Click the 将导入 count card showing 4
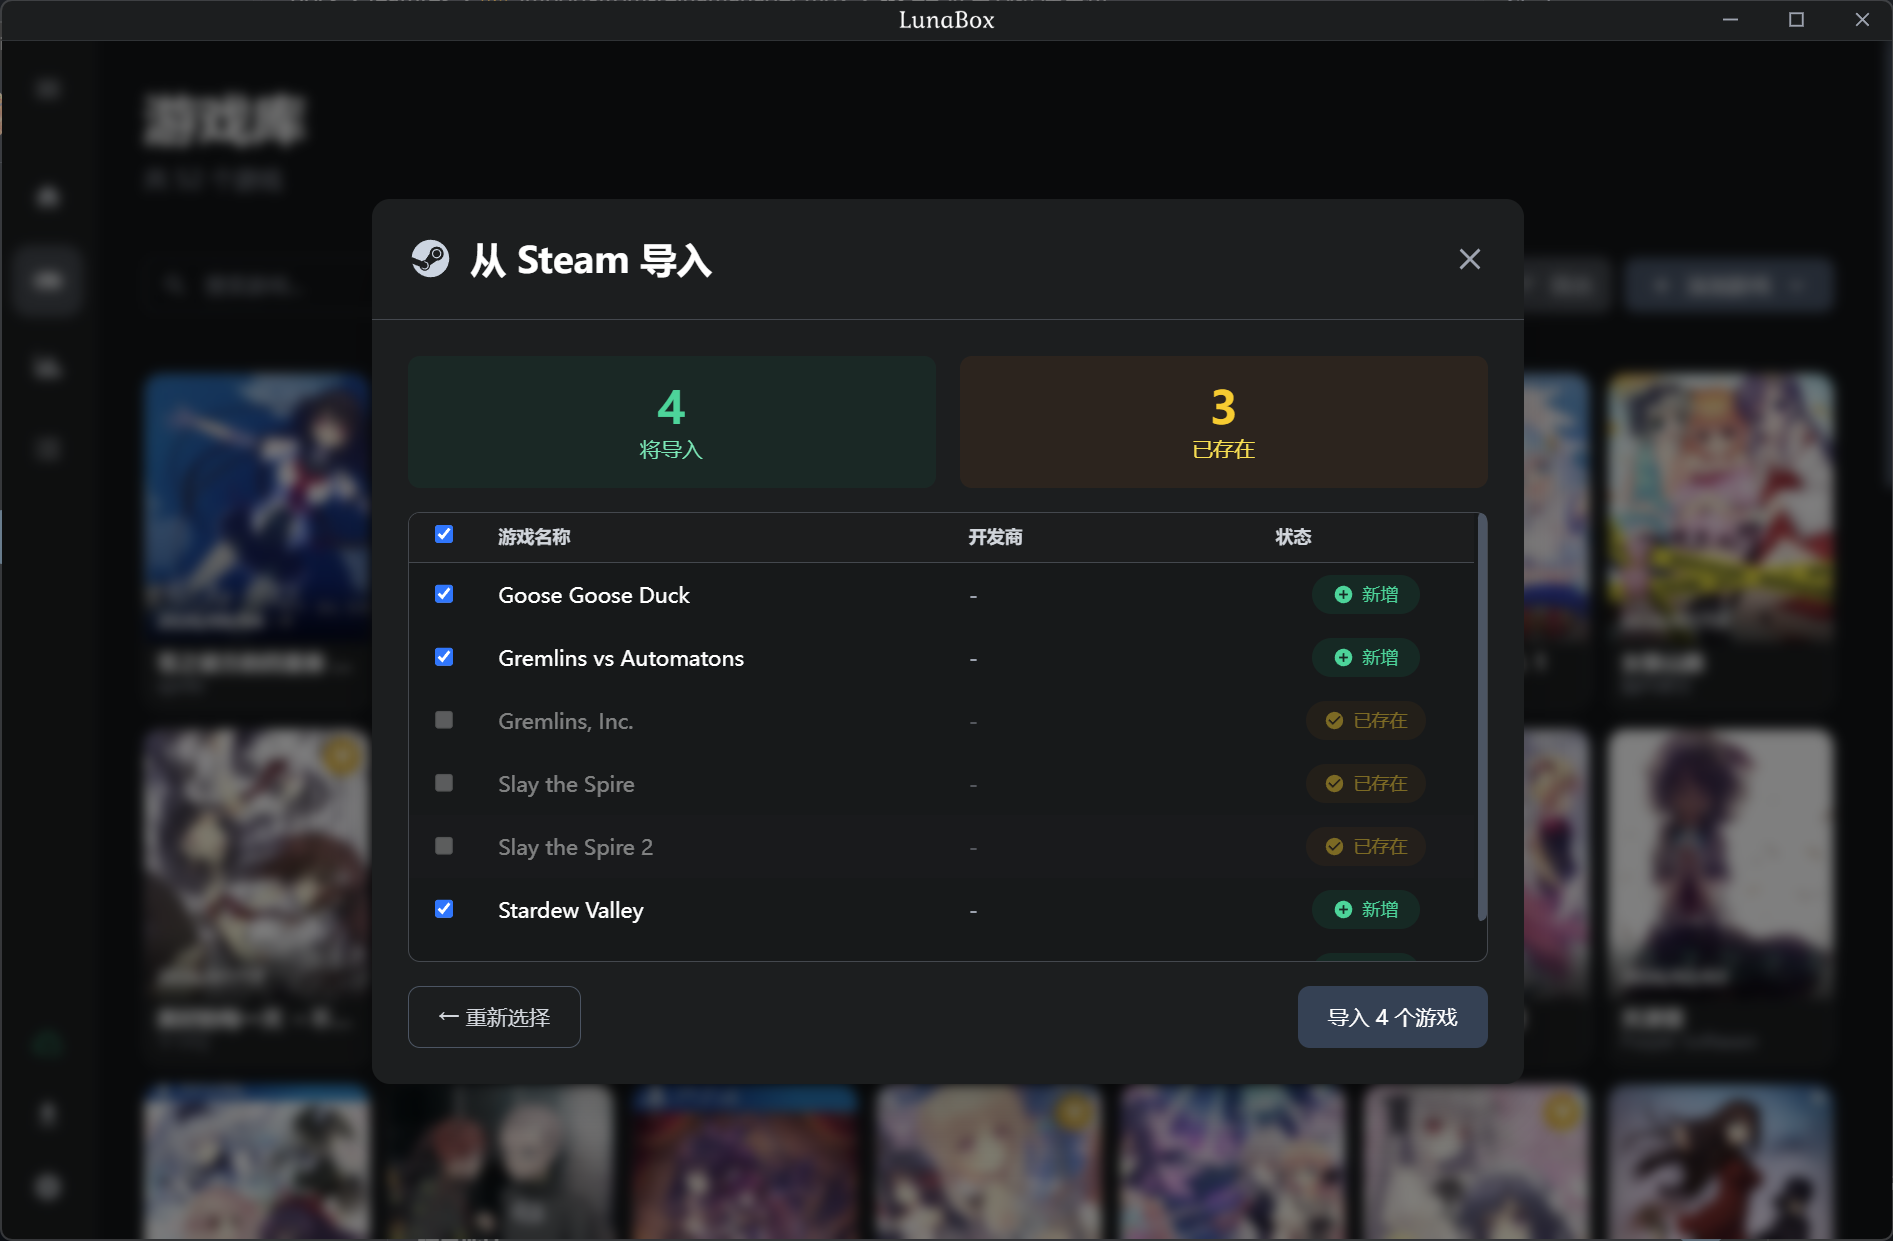 (x=672, y=422)
